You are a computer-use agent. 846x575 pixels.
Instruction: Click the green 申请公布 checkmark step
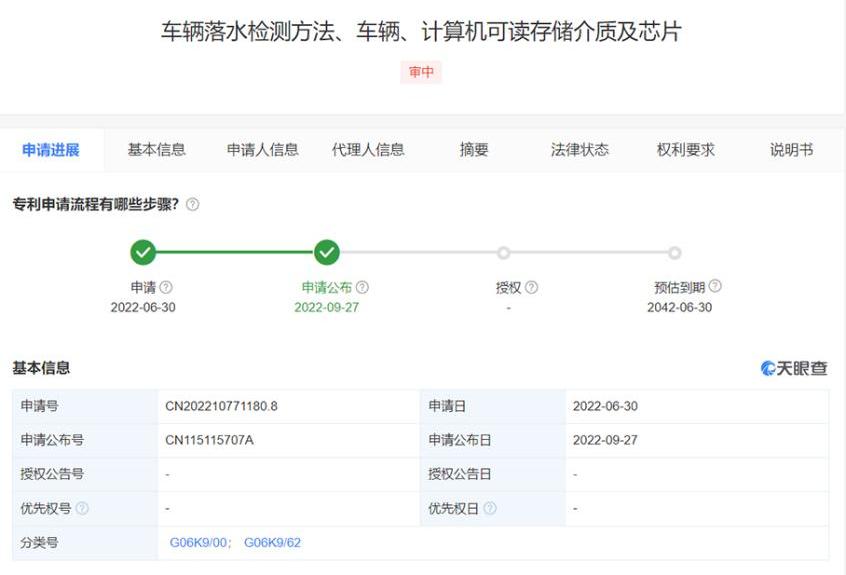point(327,253)
